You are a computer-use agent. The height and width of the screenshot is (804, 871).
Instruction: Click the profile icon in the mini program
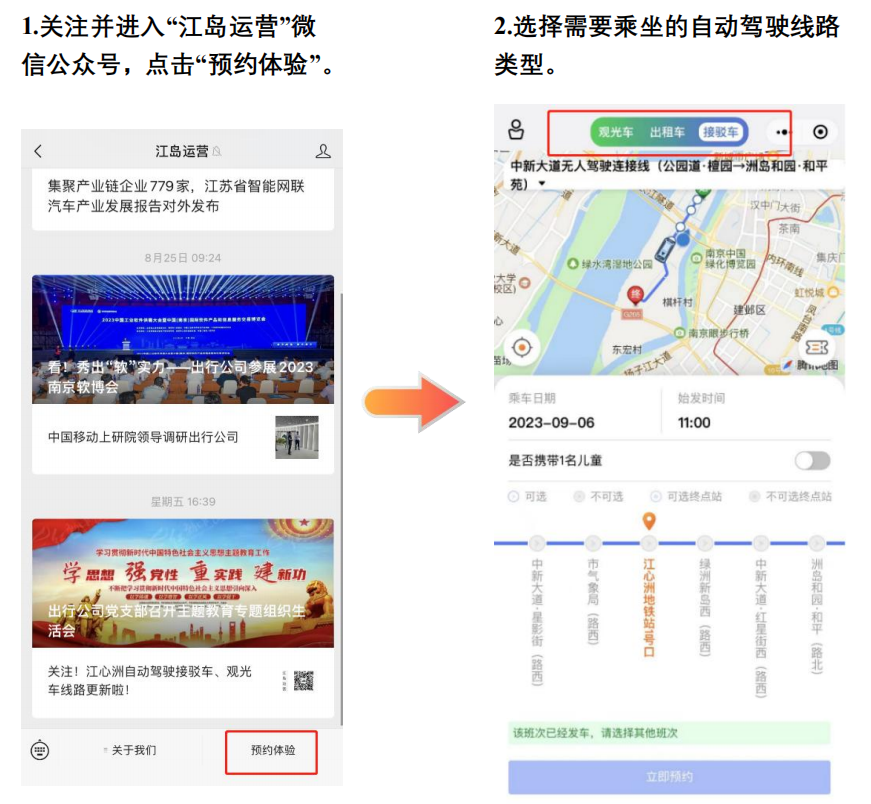(x=515, y=128)
